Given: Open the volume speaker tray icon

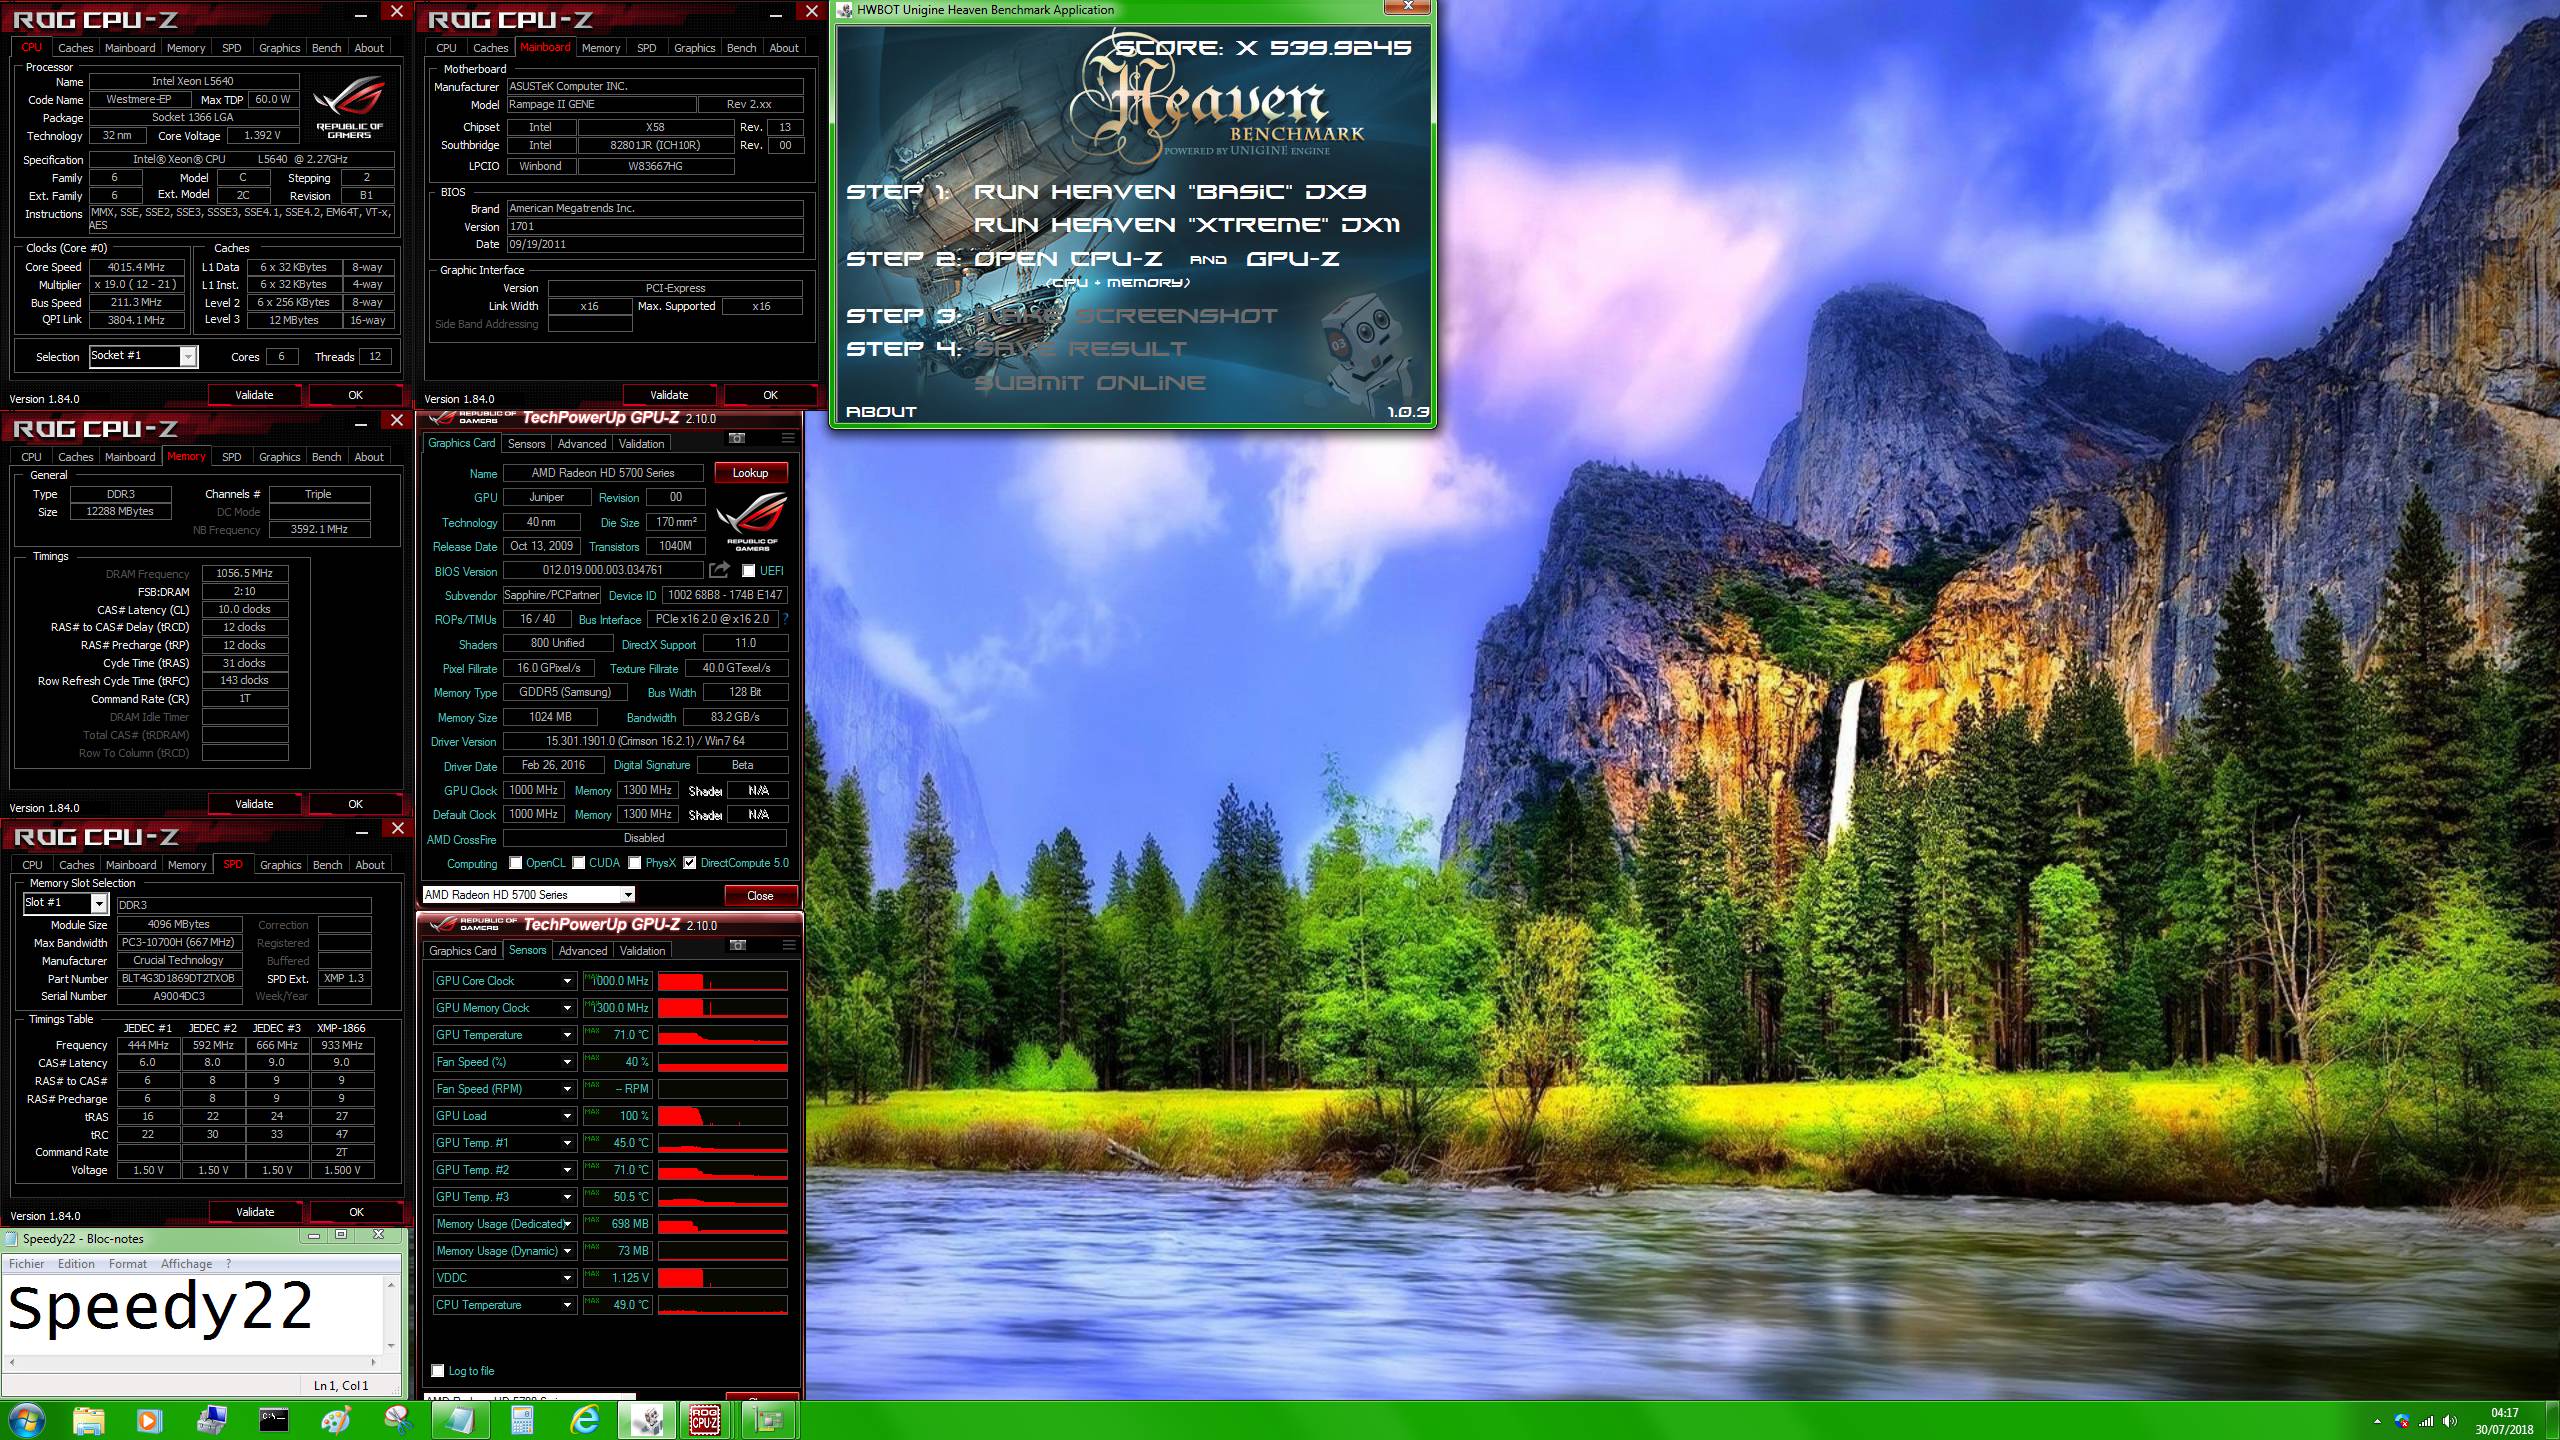Looking at the screenshot, I should [x=2450, y=1421].
